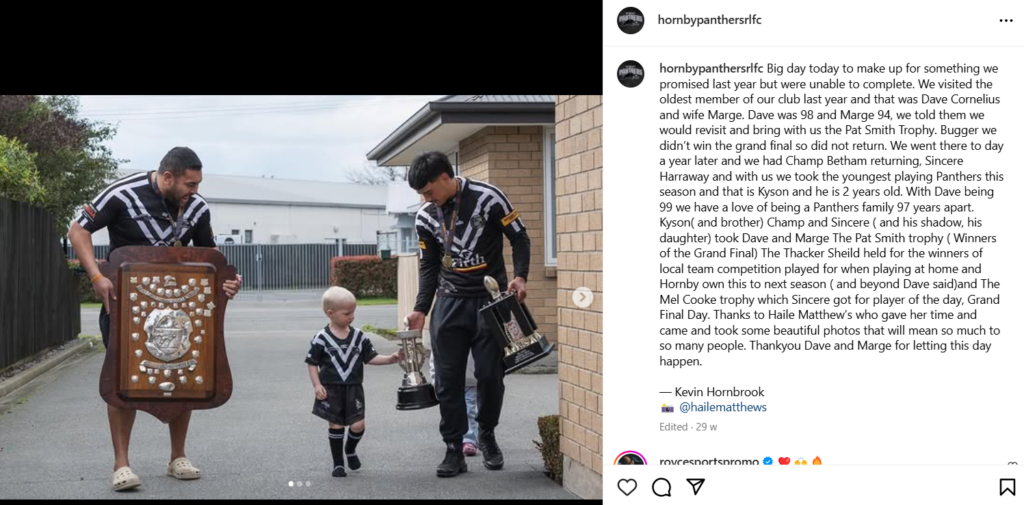The width and height of the screenshot is (1024, 505).
Task: Open the hornbypanthersrlfc username in post header
Action: point(710,20)
